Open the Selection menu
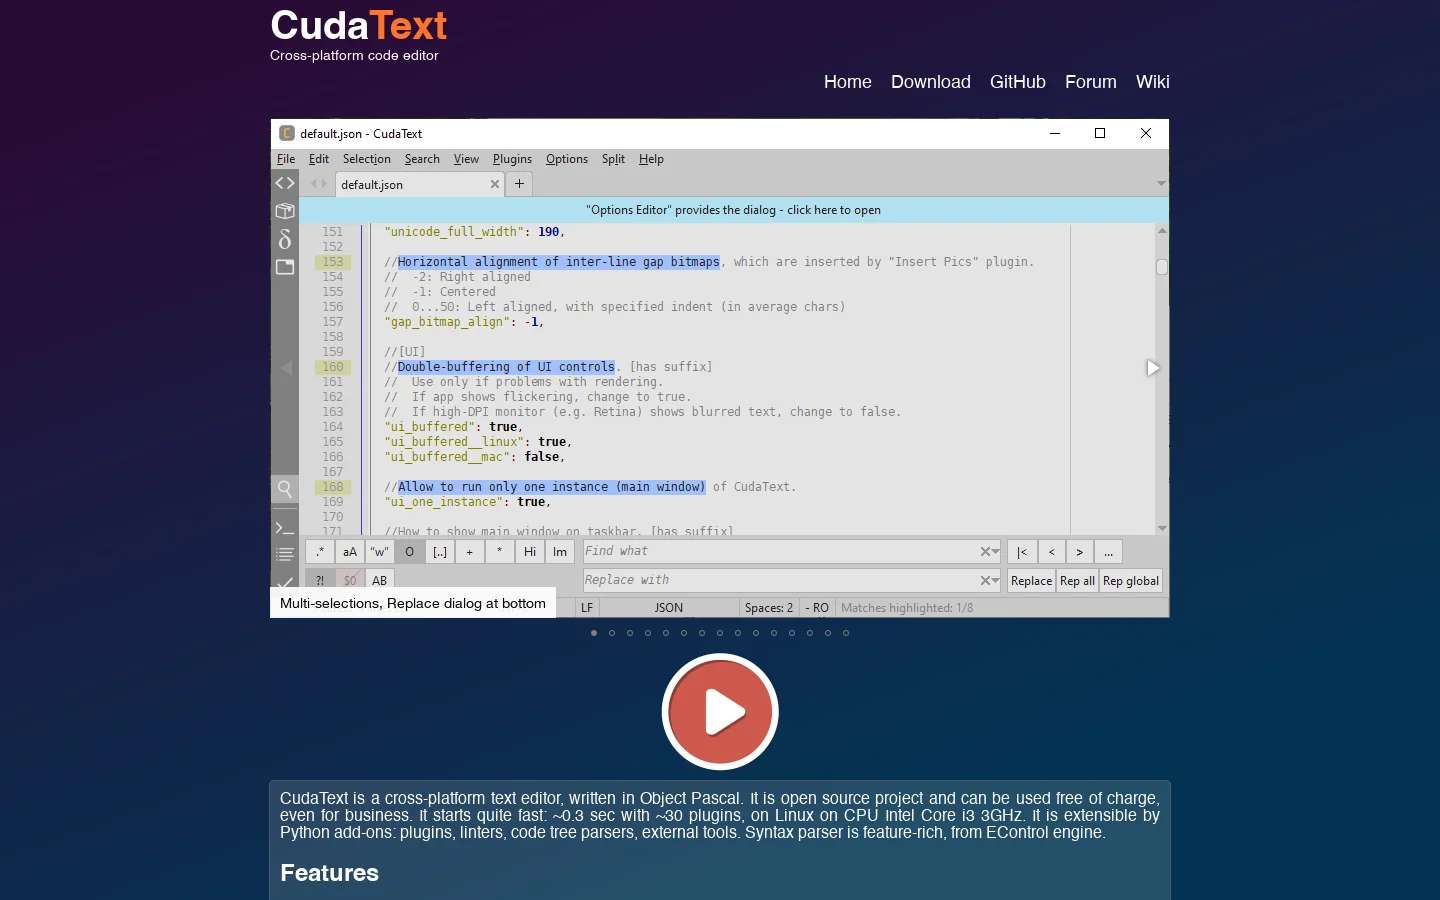The height and width of the screenshot is (900, 1440). pos(366,159)
